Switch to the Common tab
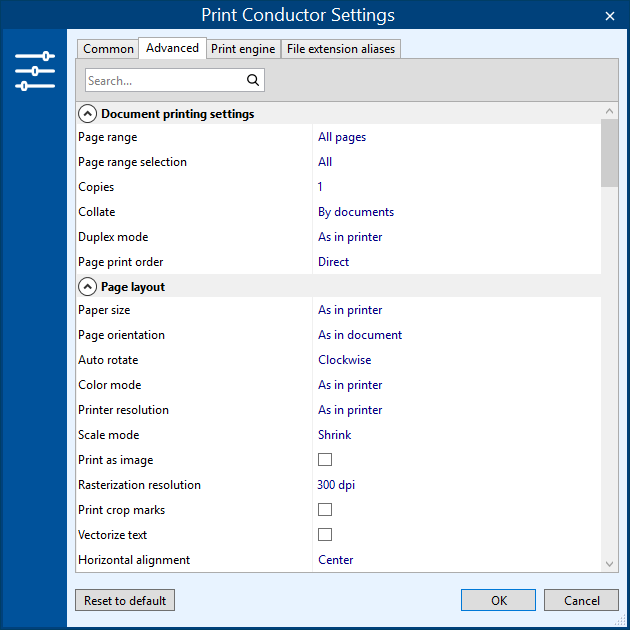Image resolution: width=630 pixels, height=630 pixels. [x=108, y=49]
